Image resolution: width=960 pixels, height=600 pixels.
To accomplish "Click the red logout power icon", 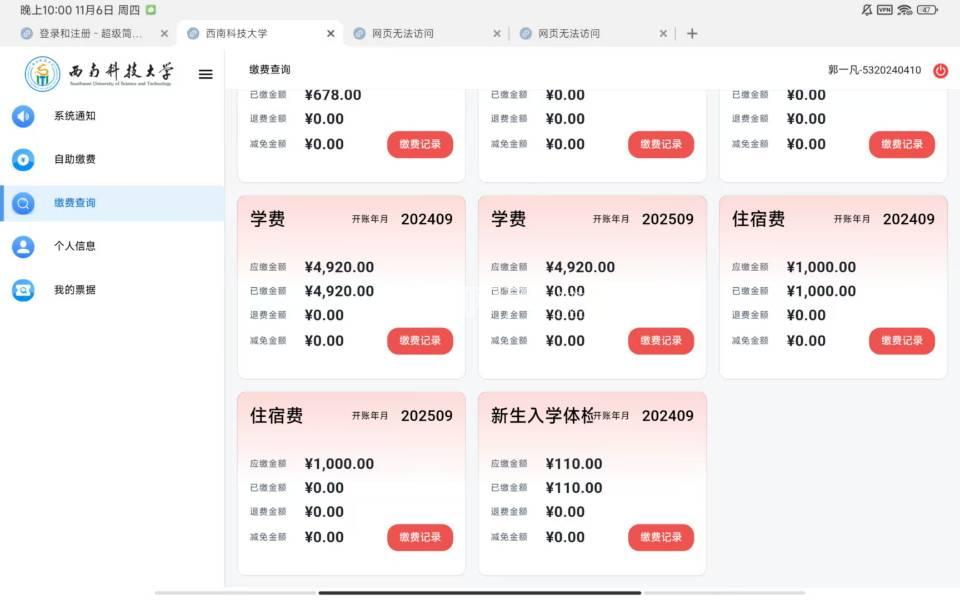I will [x=940, y=70].
